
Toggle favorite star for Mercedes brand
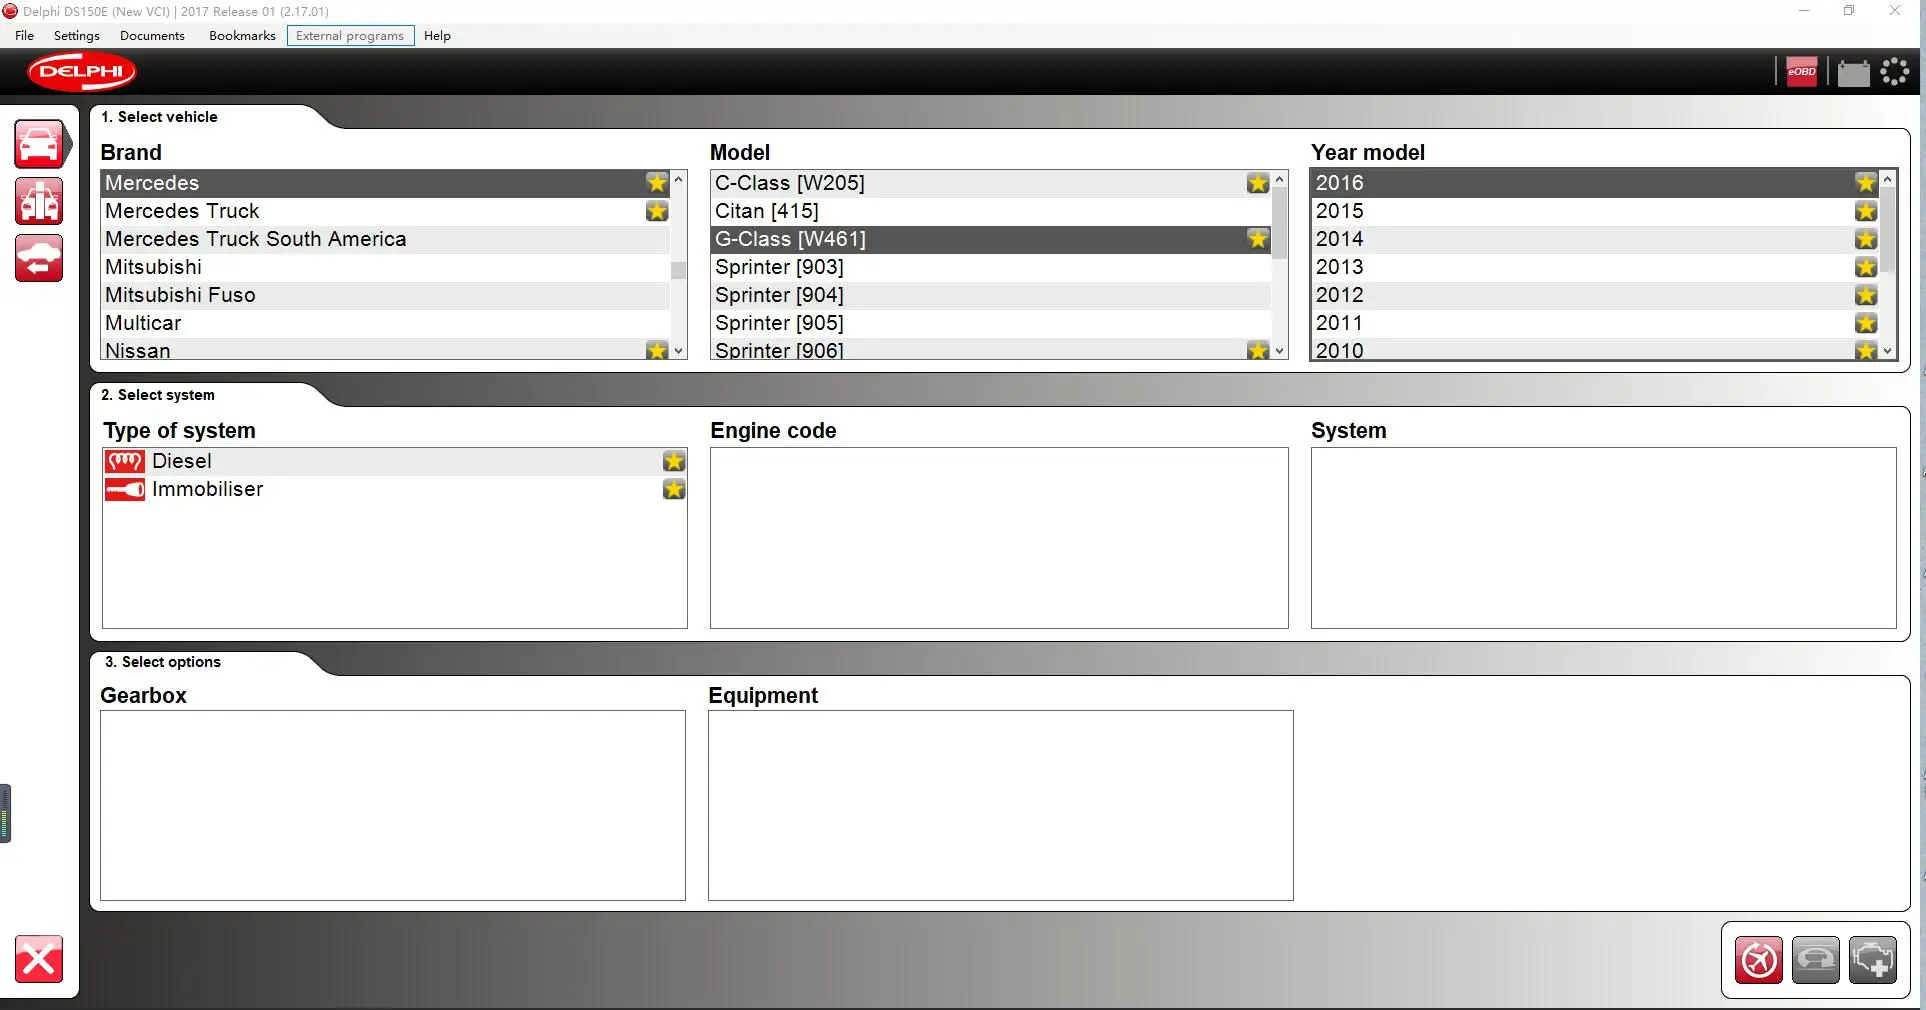pyautogui.click(x=657, y=183)
